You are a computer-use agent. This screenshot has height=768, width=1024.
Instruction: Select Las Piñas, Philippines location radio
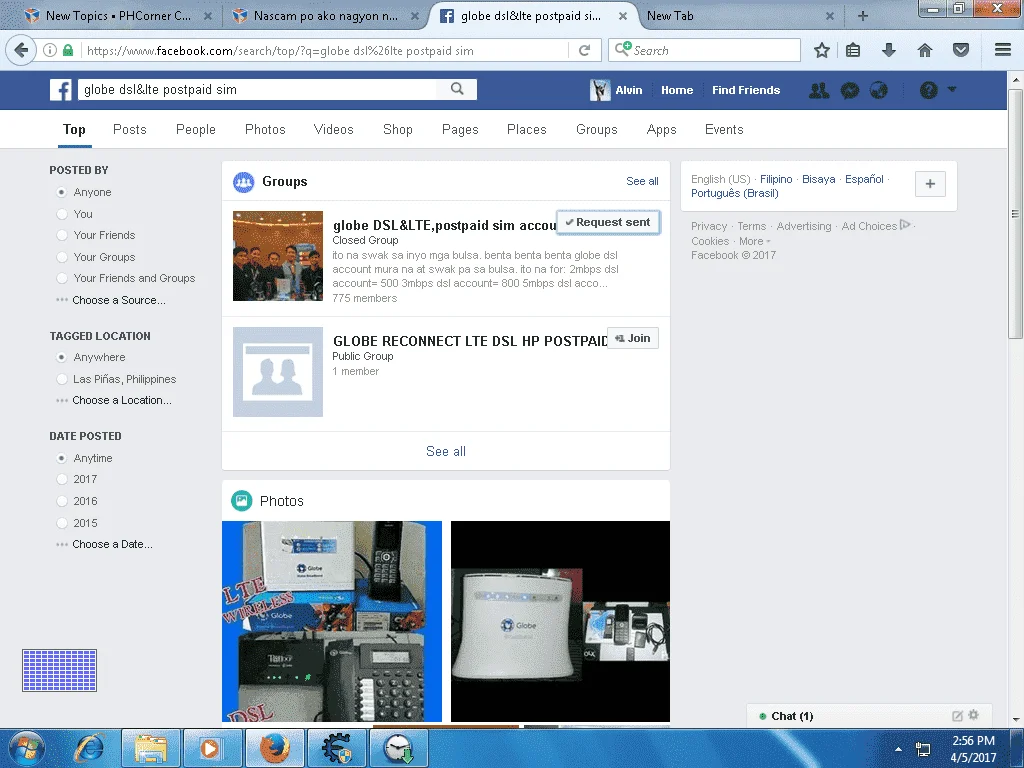pos(61,379)
